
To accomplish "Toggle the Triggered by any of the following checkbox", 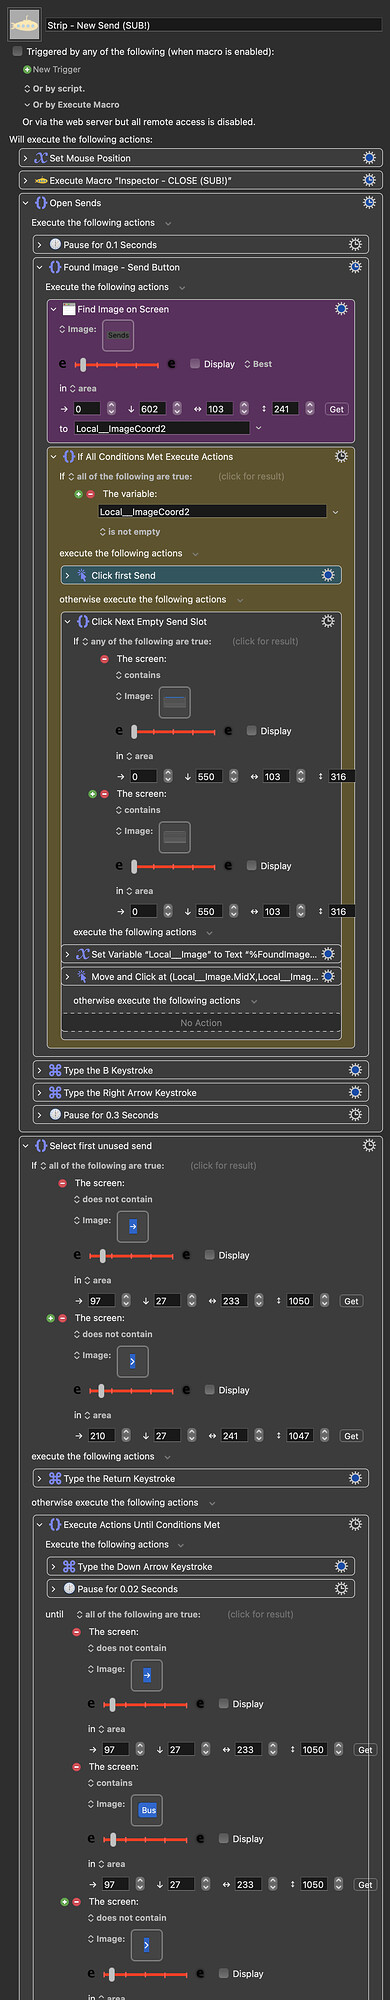I will tap(17, 51).
